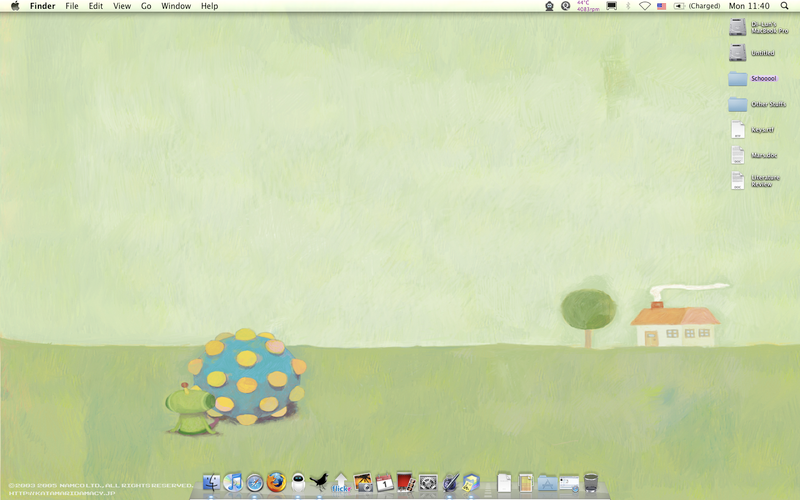The height and width of the screenshot is (500, 800).
Task: Open the minimized window thumbnail in dock
Action: click(x=569, y=483)
